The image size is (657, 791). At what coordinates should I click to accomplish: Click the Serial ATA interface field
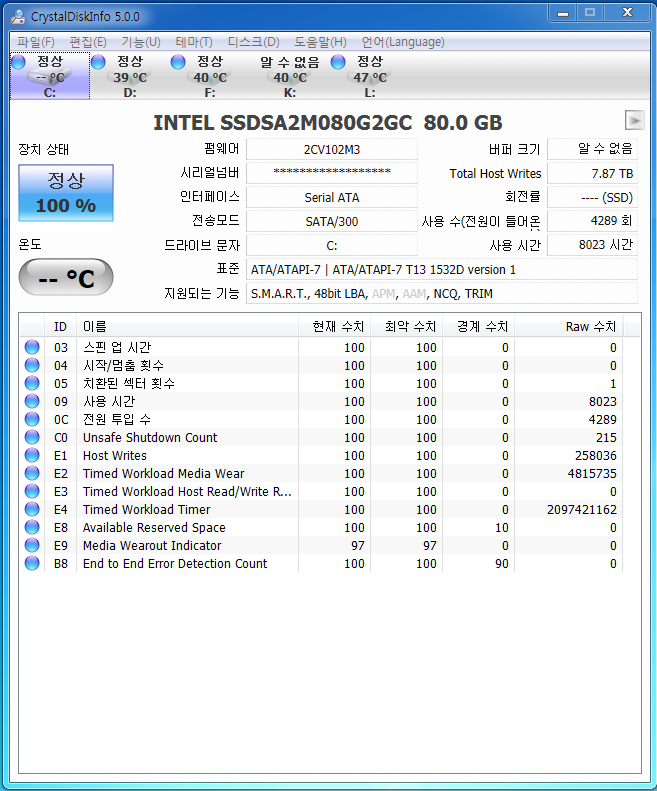click(332, 197)
